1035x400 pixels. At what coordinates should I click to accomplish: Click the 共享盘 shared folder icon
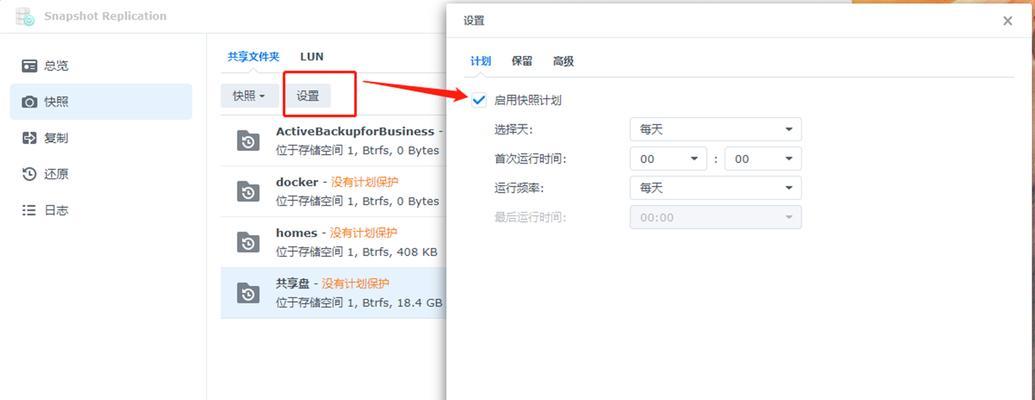248,293
